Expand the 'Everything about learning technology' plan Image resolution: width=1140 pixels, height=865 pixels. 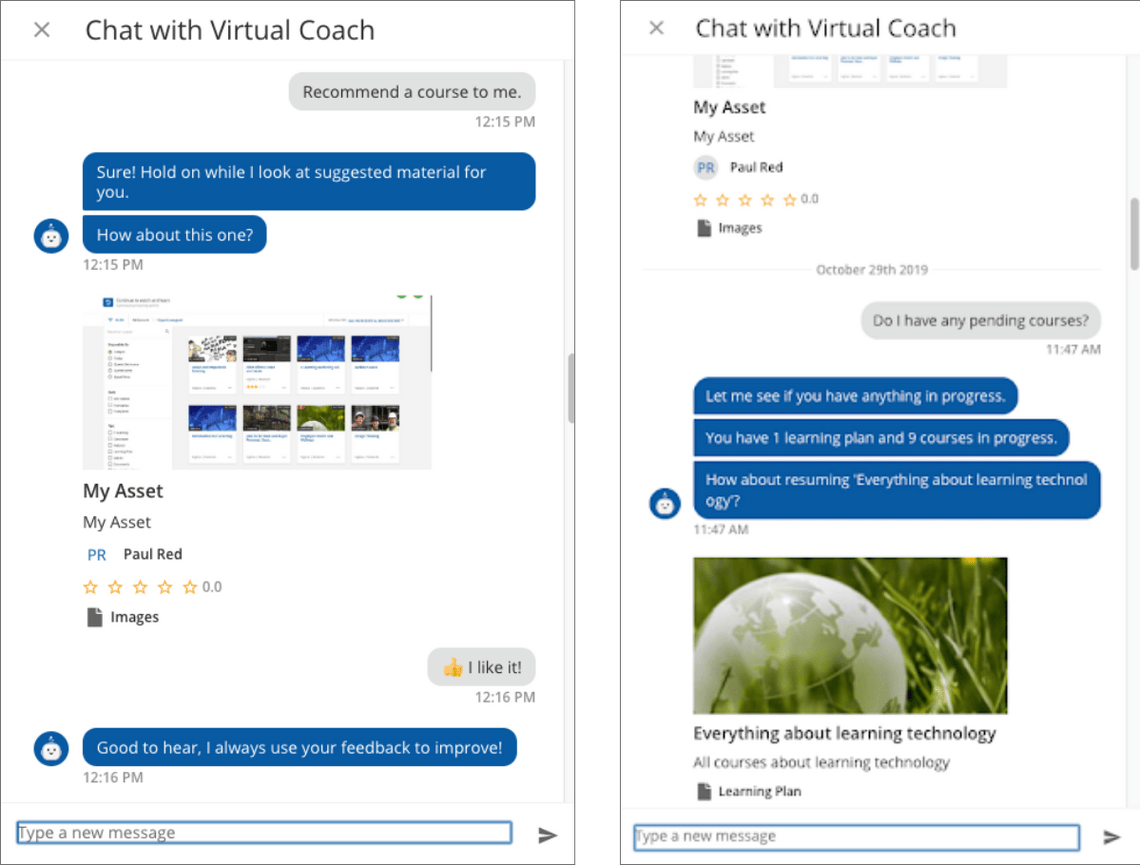tap(843, 733)
